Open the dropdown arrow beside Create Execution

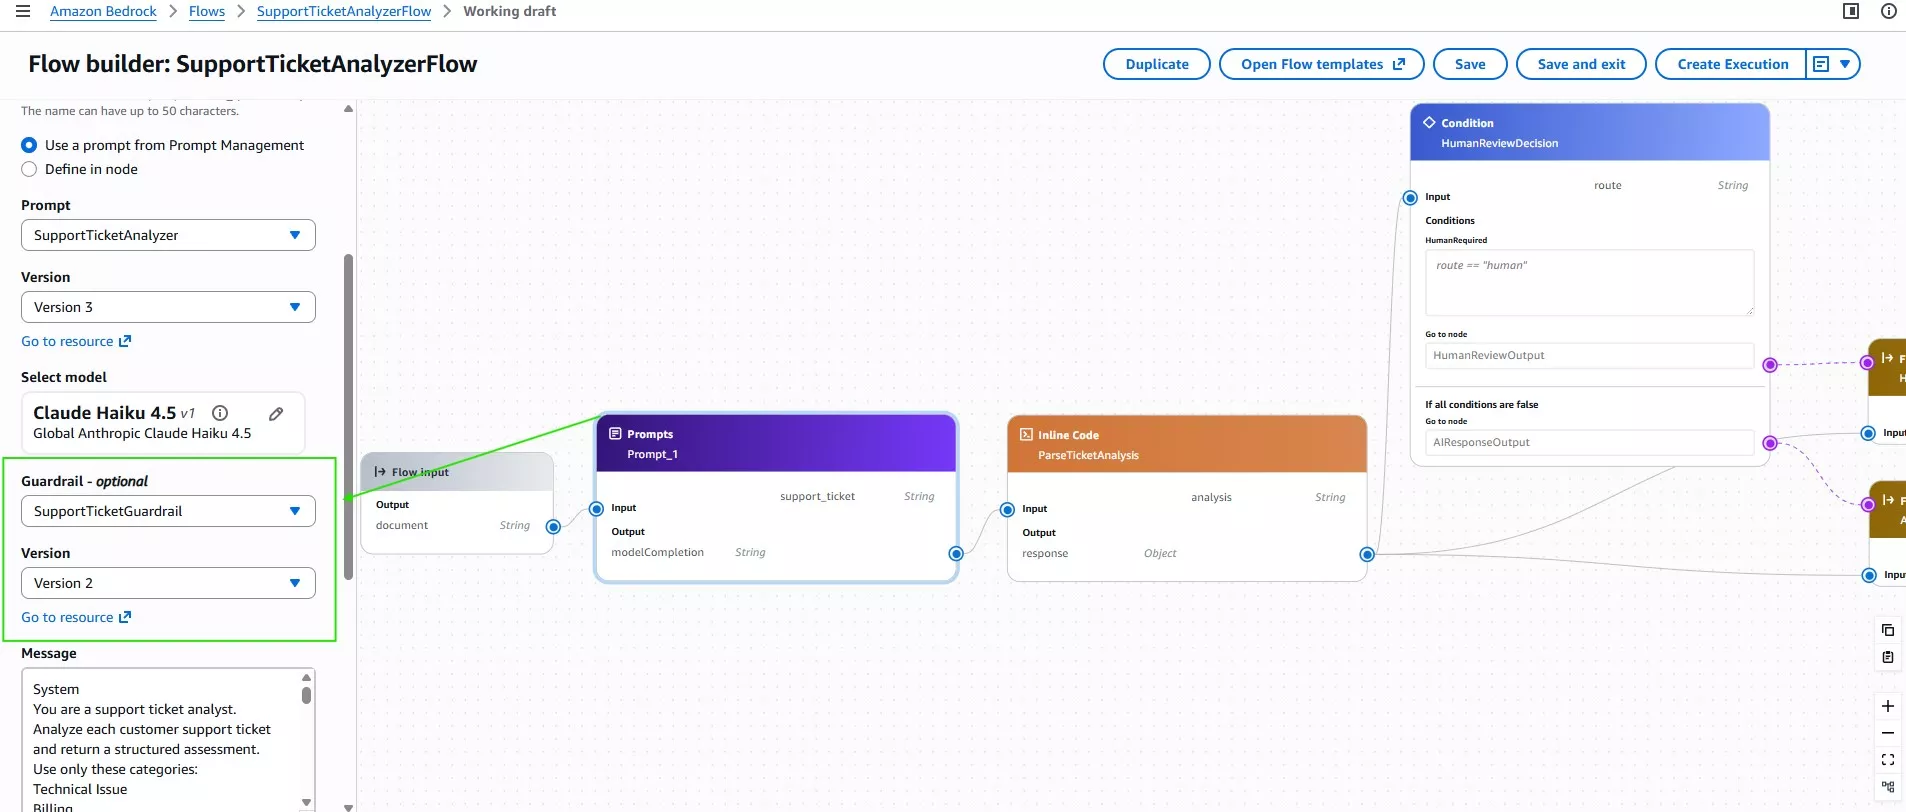point(1845,64)
